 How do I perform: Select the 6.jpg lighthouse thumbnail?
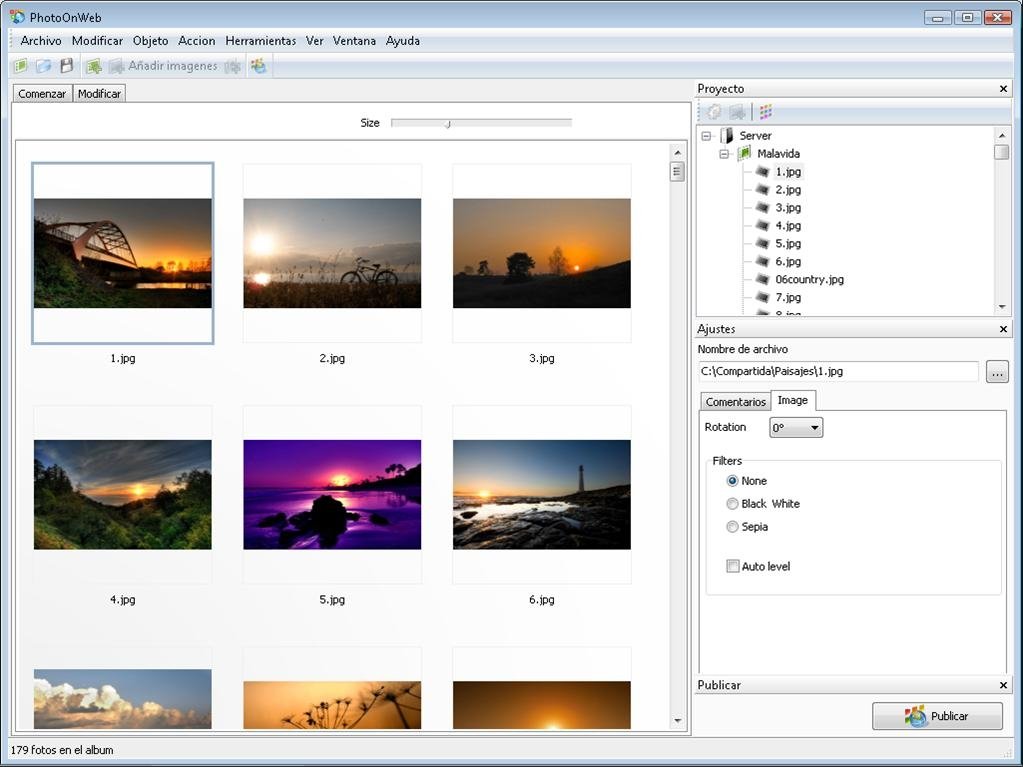[x=542, y=494]
